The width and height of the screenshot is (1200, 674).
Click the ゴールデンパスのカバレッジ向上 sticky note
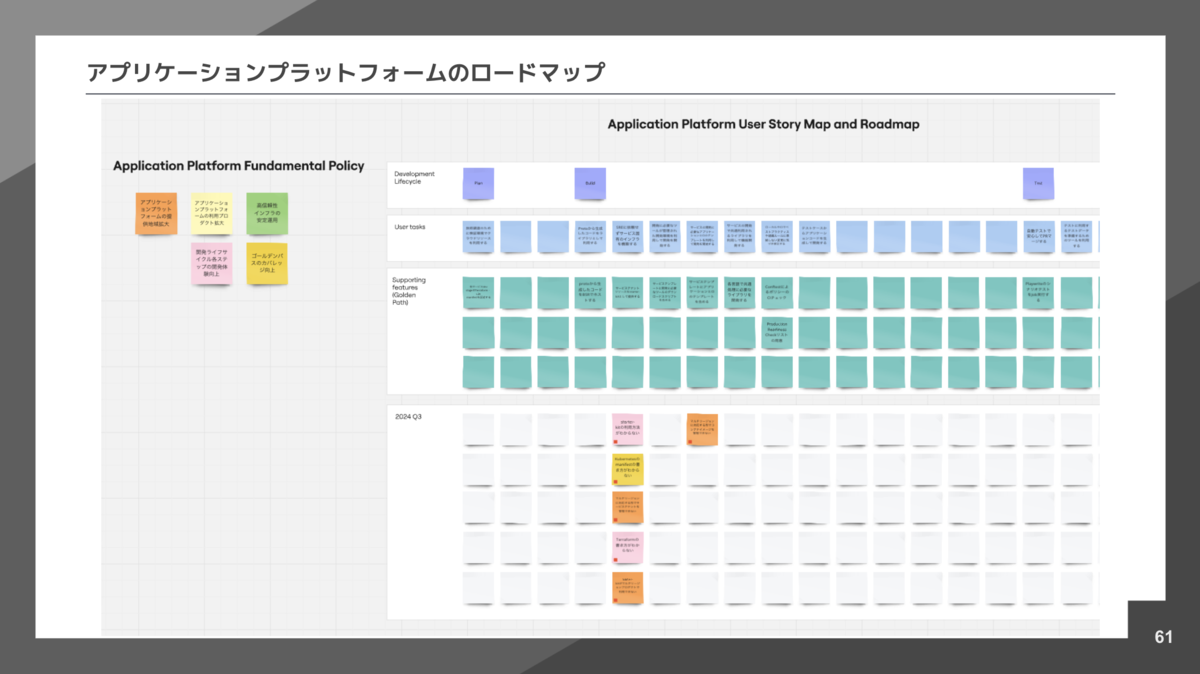coord(266,264)
